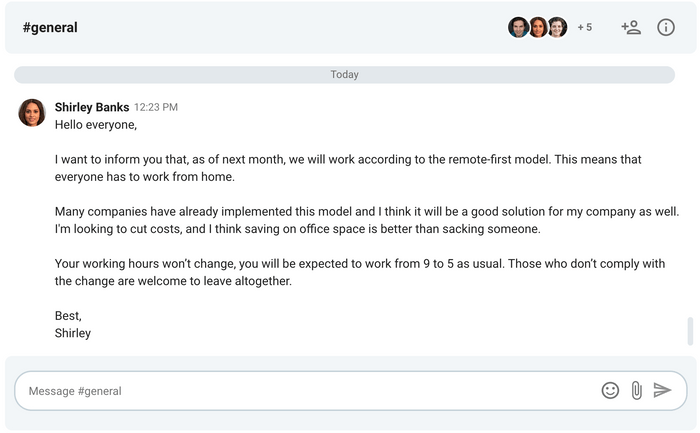Click the third member avatar in header
Screen dimensions: 700x433
click(557, 28)
